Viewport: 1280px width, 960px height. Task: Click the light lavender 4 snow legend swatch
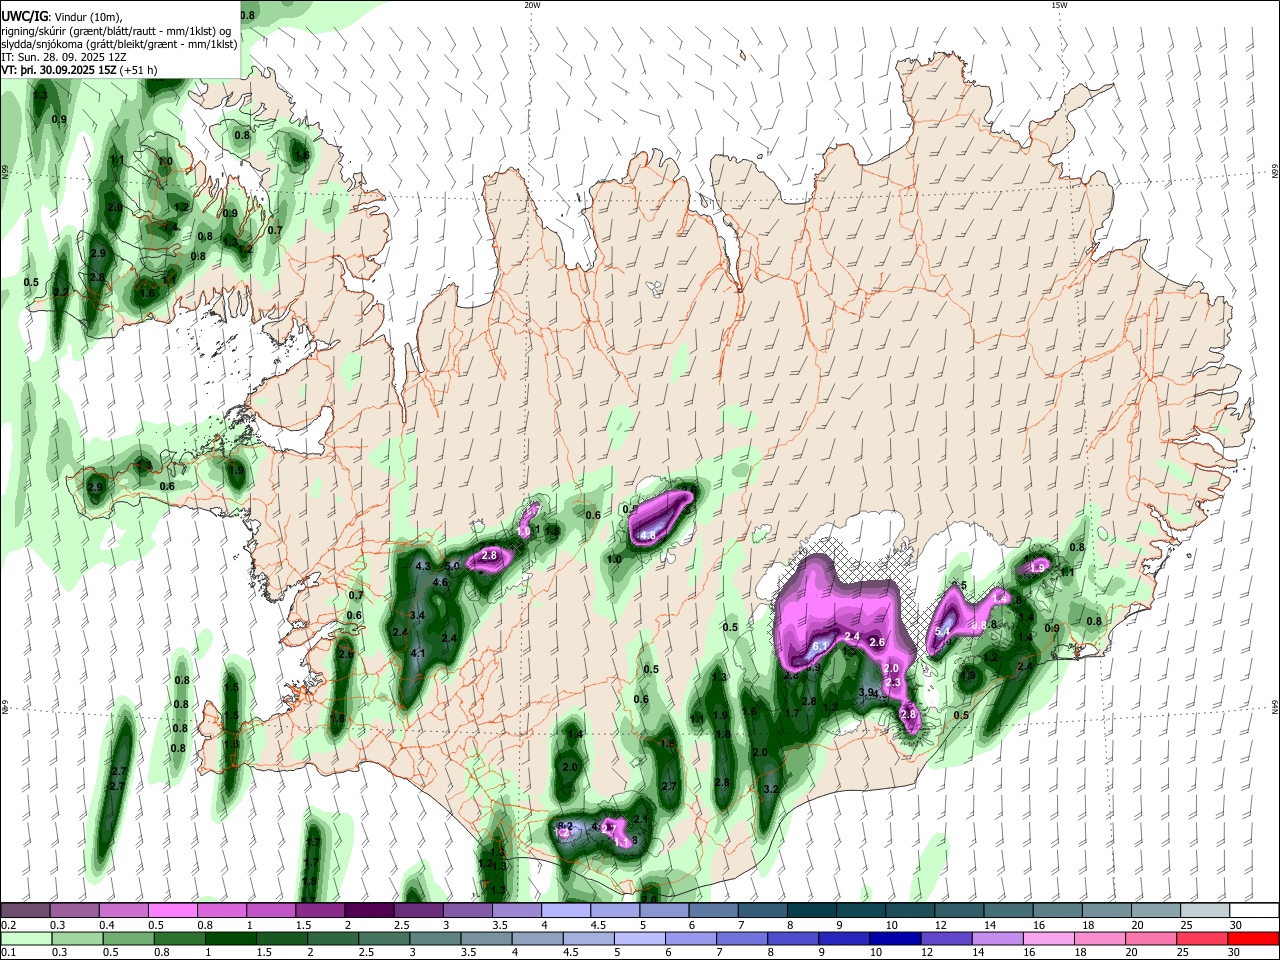pos(564,911)
